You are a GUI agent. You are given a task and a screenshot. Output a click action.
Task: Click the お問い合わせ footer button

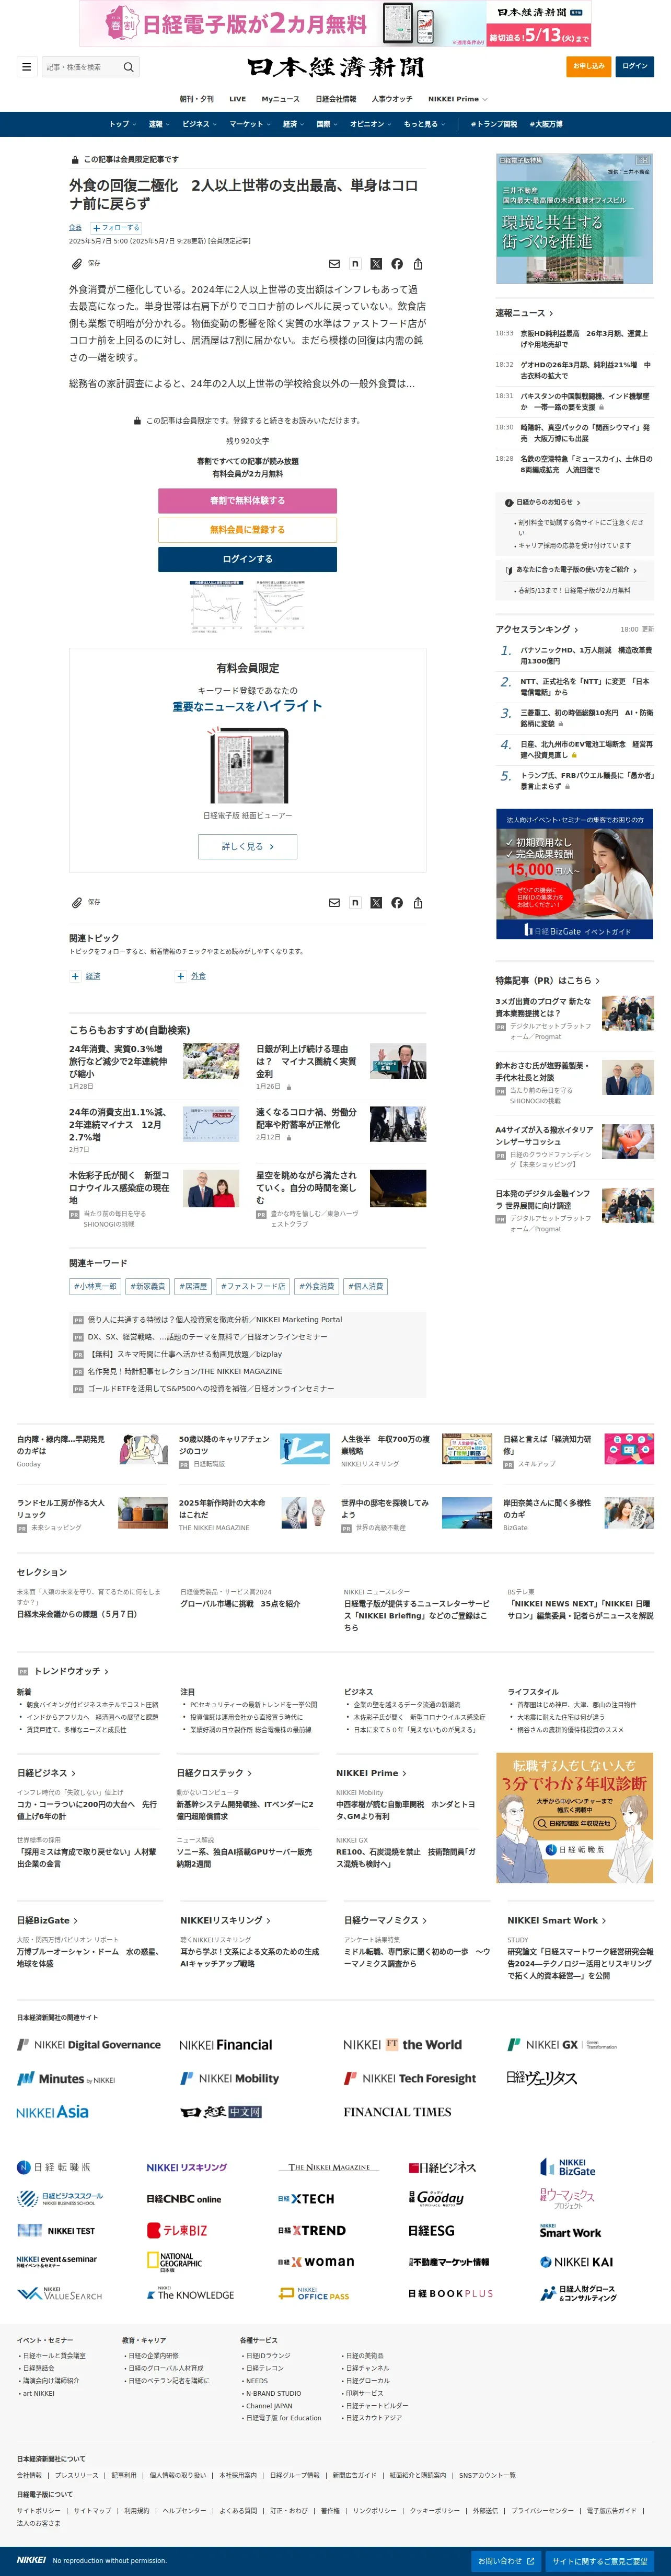[x=507, y=2560]
